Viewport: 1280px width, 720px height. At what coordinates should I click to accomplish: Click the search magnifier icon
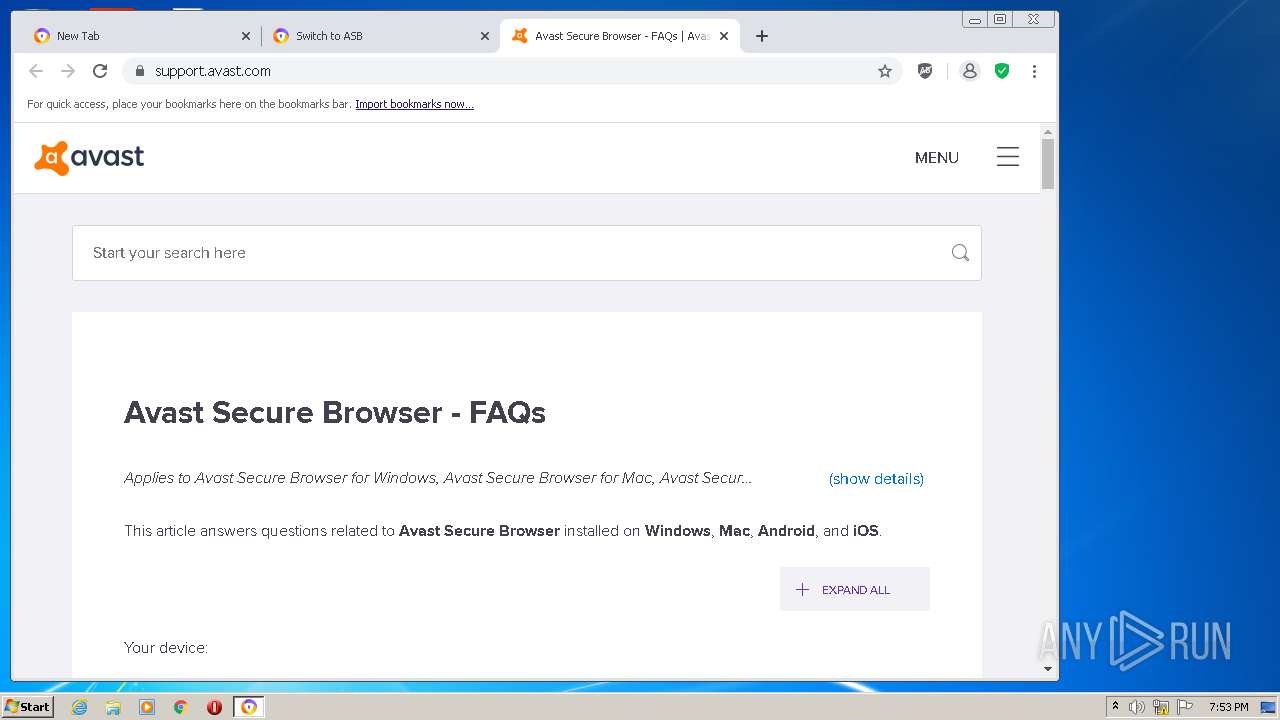960,253
